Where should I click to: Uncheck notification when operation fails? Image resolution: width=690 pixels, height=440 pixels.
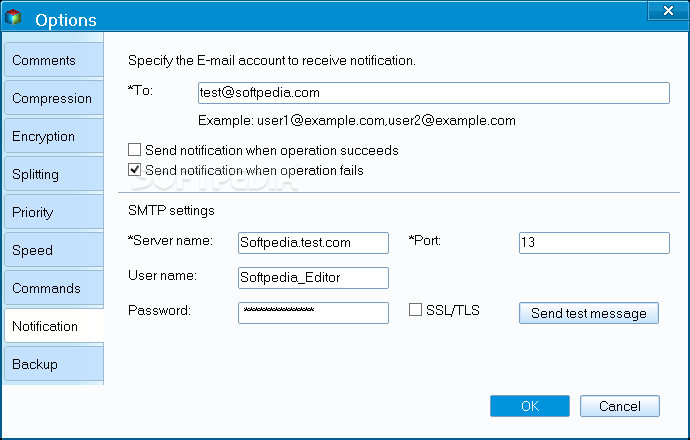(135, 169)
